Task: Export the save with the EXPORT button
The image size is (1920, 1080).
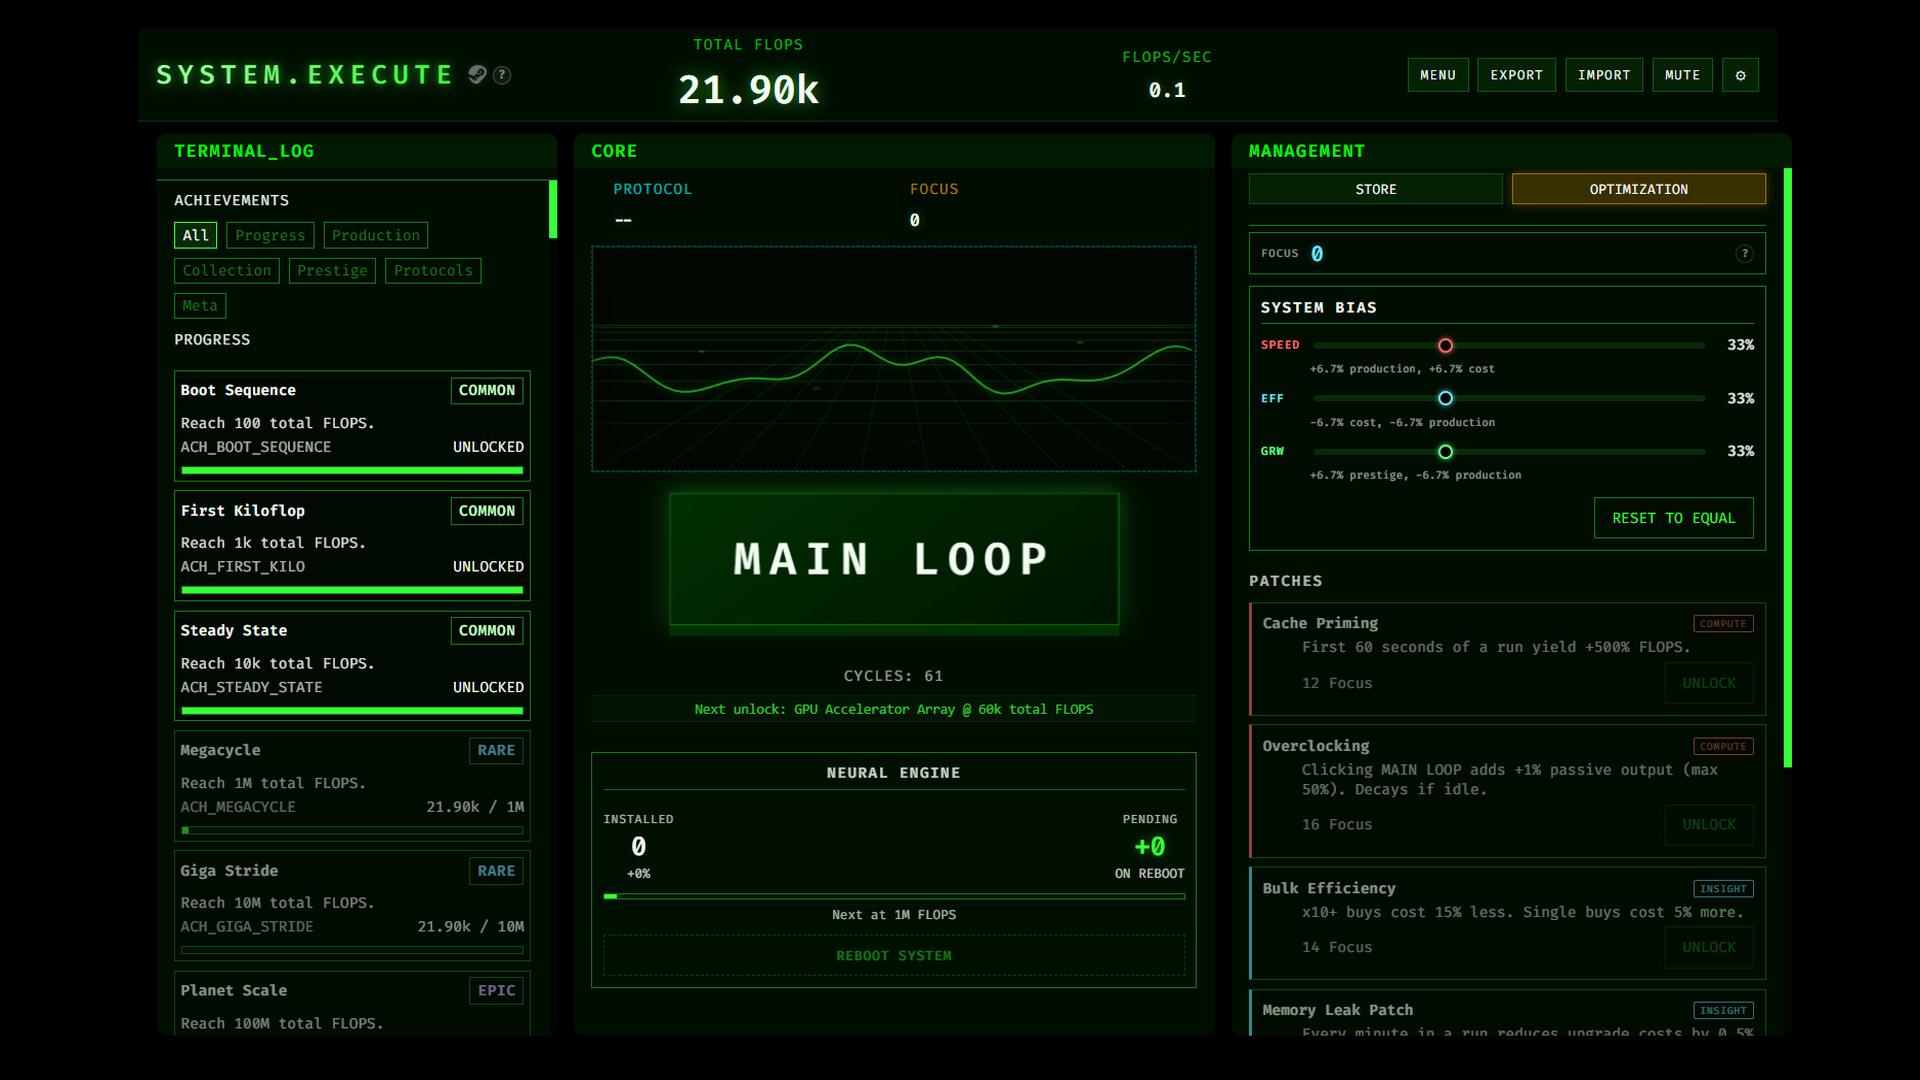Action: (1516, 74)
